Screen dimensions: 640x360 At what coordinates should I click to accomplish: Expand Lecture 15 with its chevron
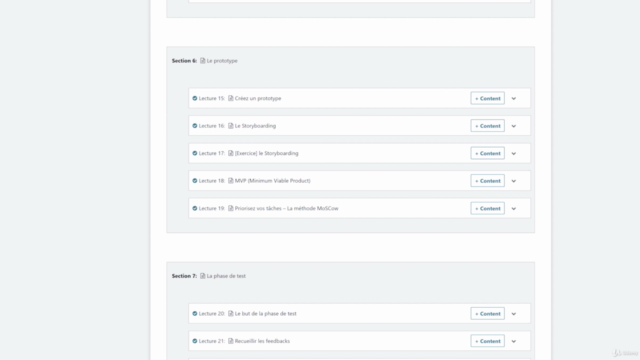[x=514, y=98]
